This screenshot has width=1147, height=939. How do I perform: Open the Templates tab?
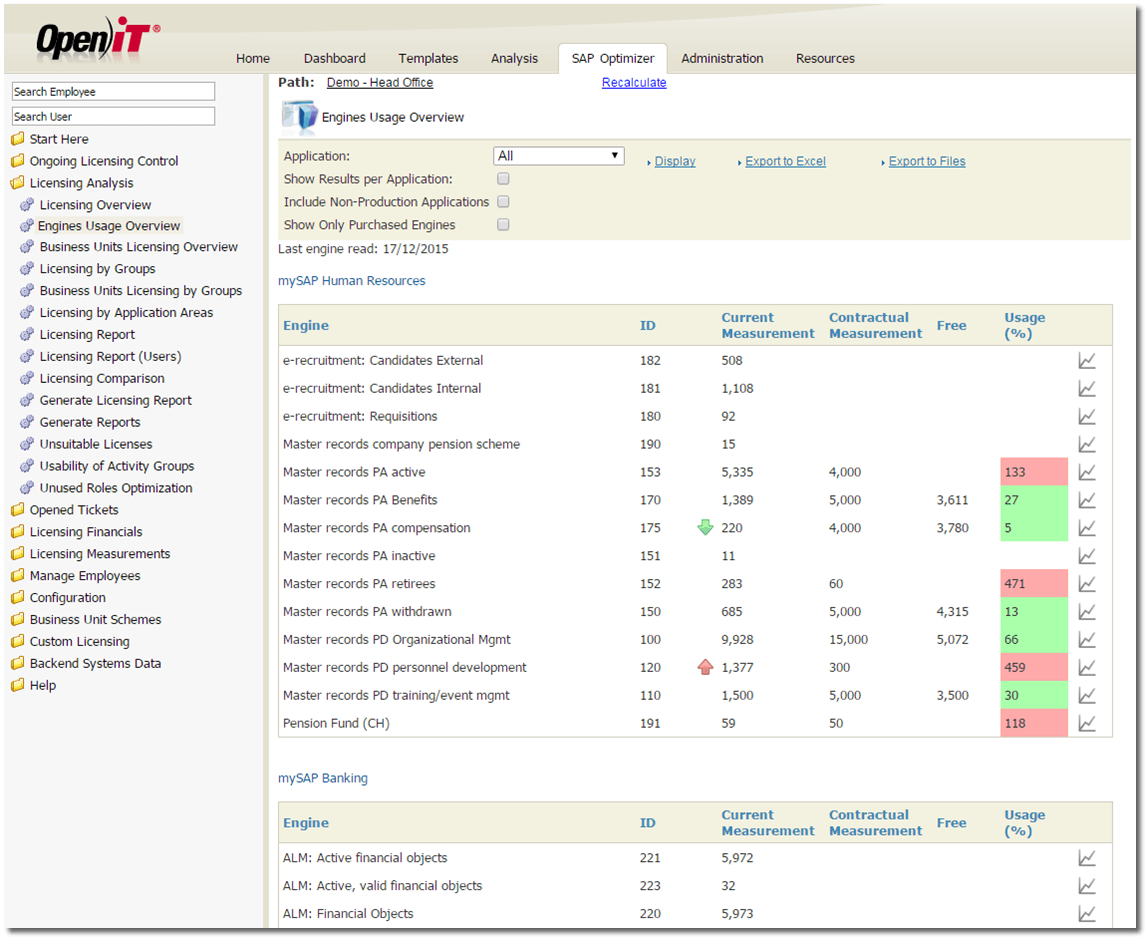tap(429, 59)
